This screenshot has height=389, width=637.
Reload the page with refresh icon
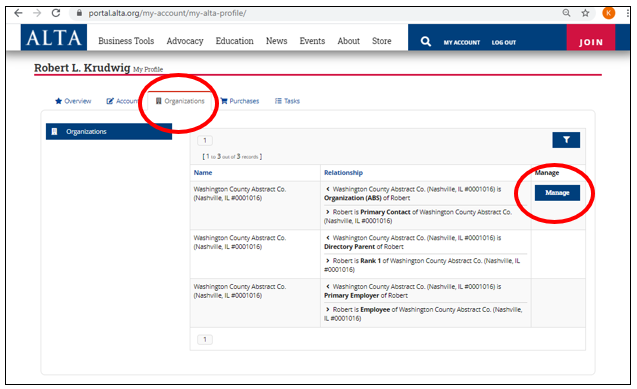click(x=56, y=13)
